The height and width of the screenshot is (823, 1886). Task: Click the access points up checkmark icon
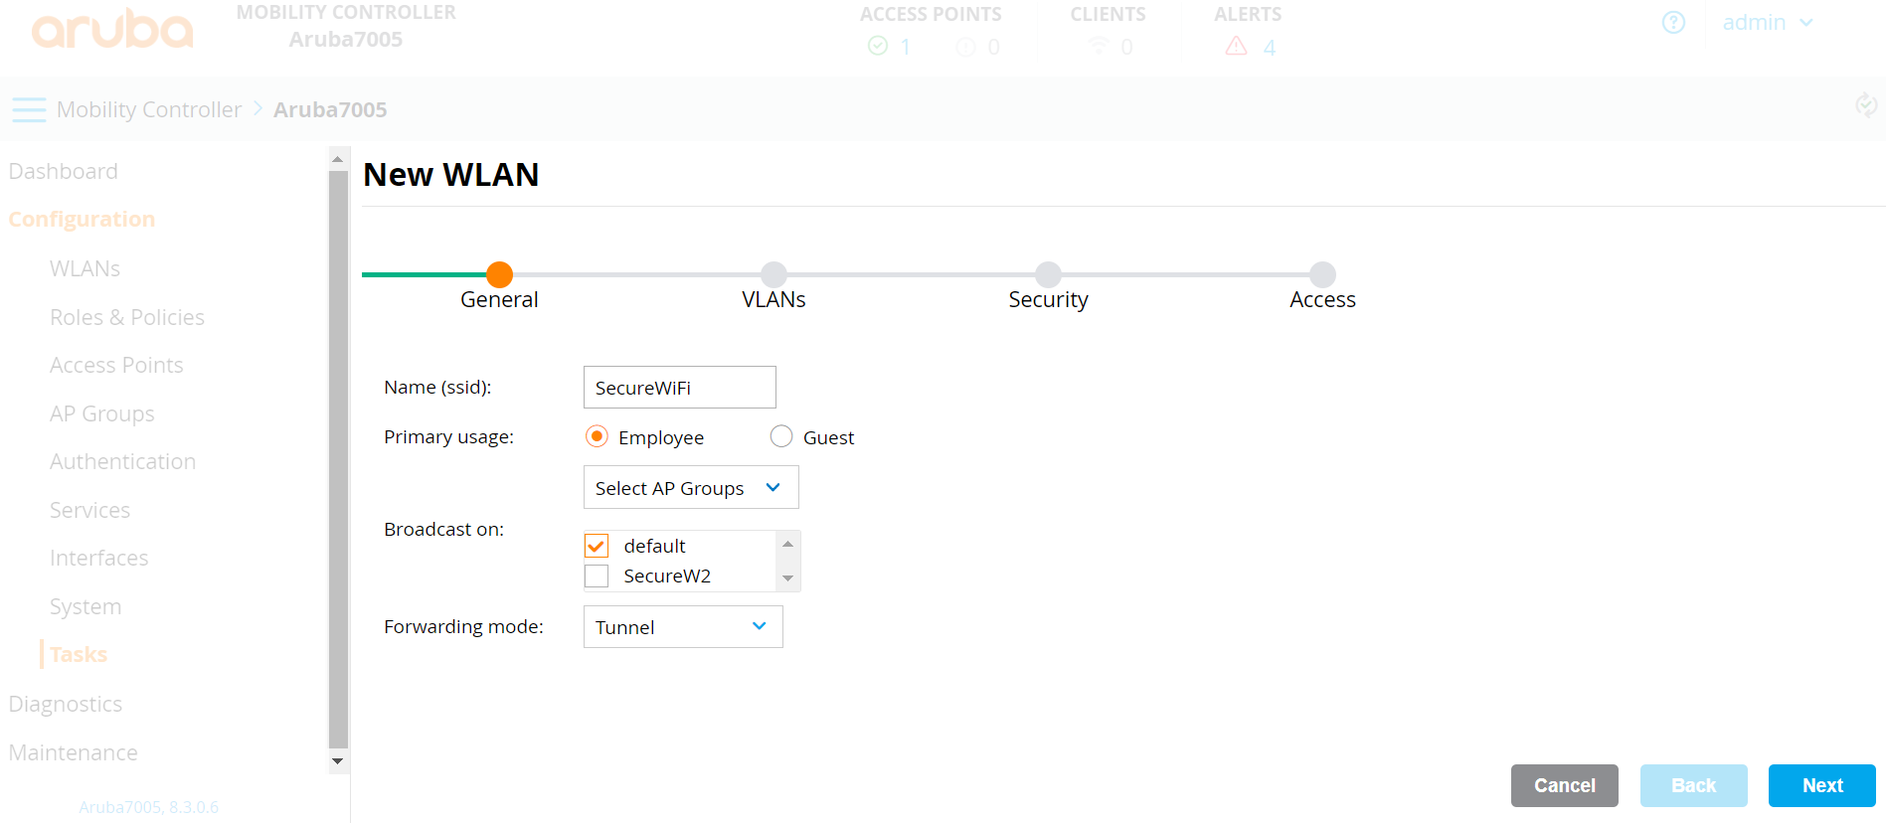tap(878, 46)
